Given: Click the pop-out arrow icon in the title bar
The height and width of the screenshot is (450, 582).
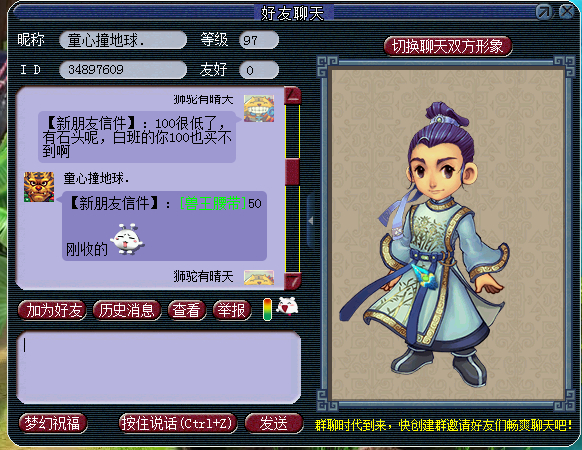Looking at the screenshot, I should pos(544,12).
